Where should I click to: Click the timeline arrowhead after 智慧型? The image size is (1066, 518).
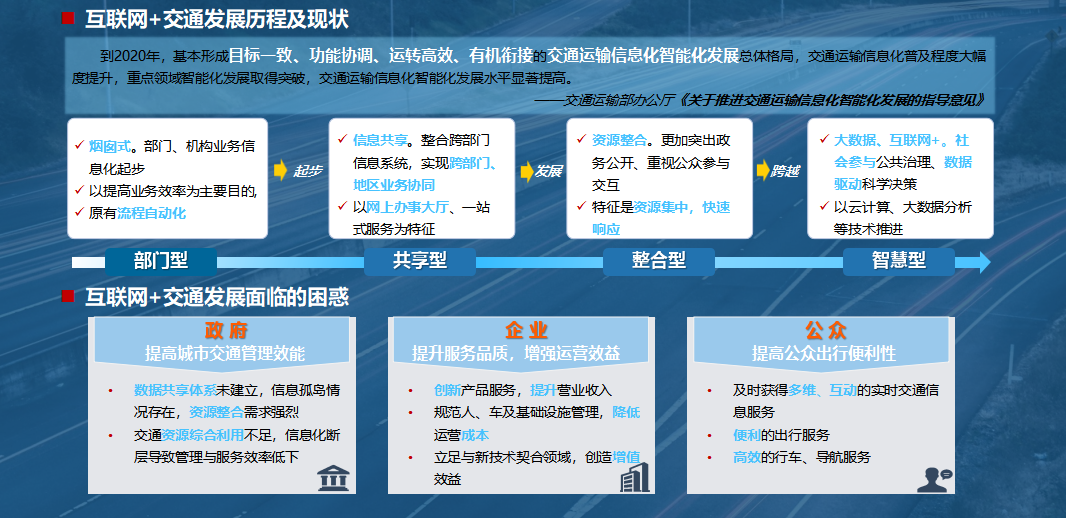click(x=984, y=262)
